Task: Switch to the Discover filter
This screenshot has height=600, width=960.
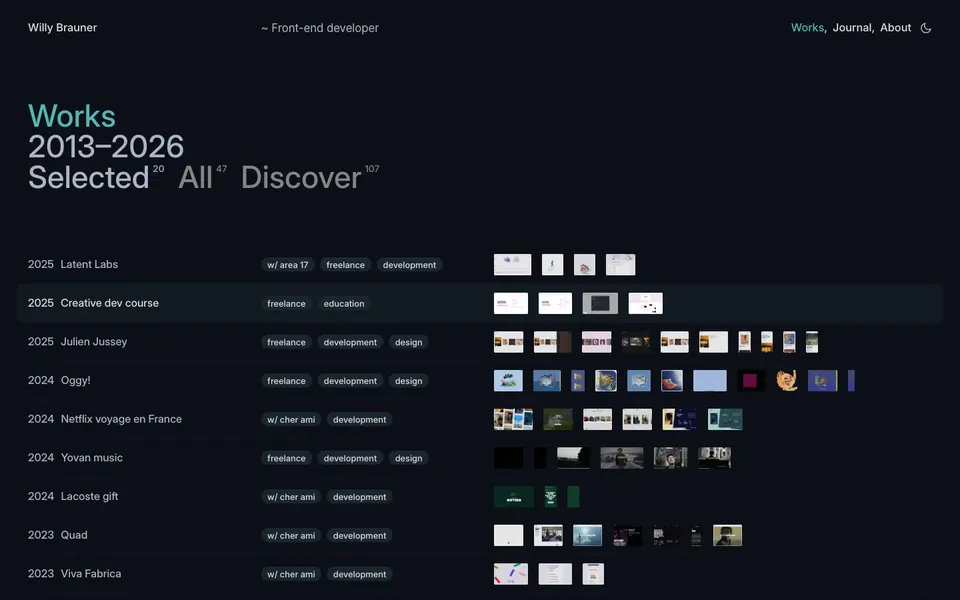Action: tap(301, 178)
